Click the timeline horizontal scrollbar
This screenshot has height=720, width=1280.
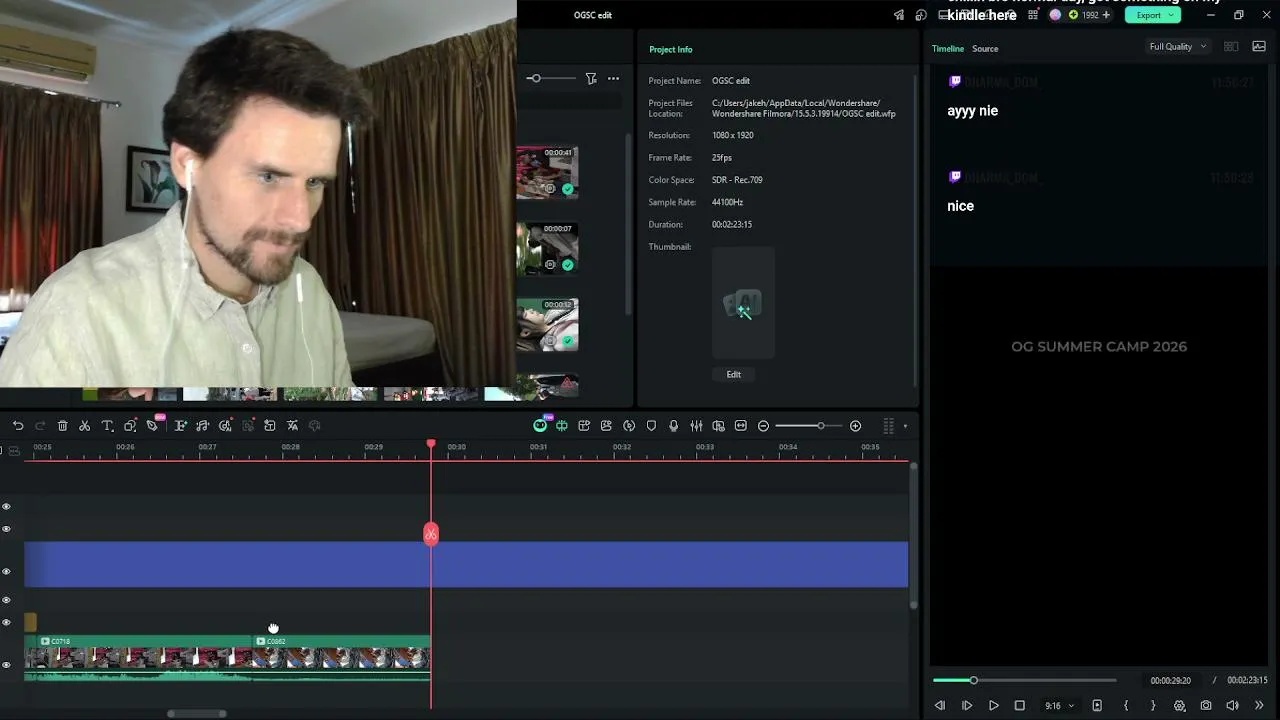197,714
